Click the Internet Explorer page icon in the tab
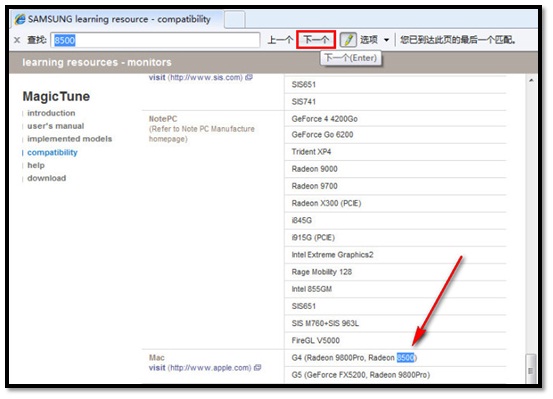The image size is (553, 399). tap(20, 19)
